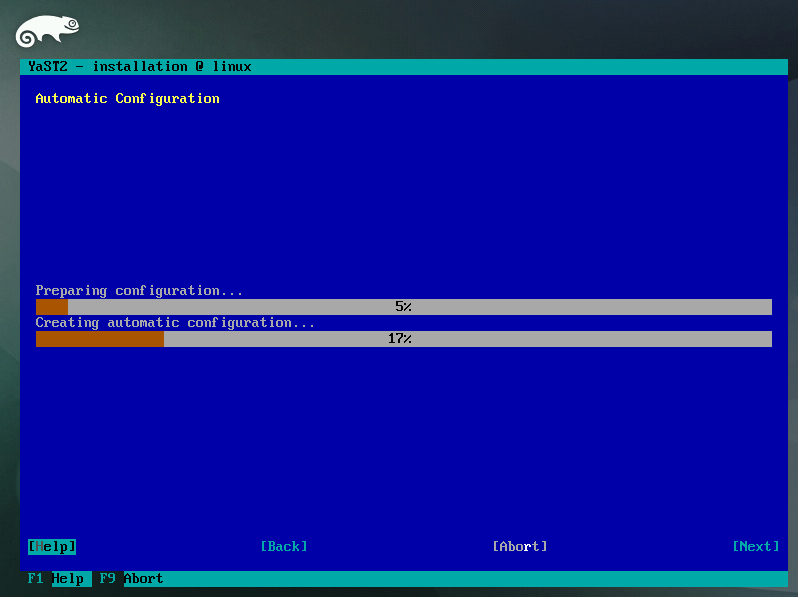798x597 pixels.
Task: Click the Creating automatic configuration 17% progress bar
Action: 404,339
